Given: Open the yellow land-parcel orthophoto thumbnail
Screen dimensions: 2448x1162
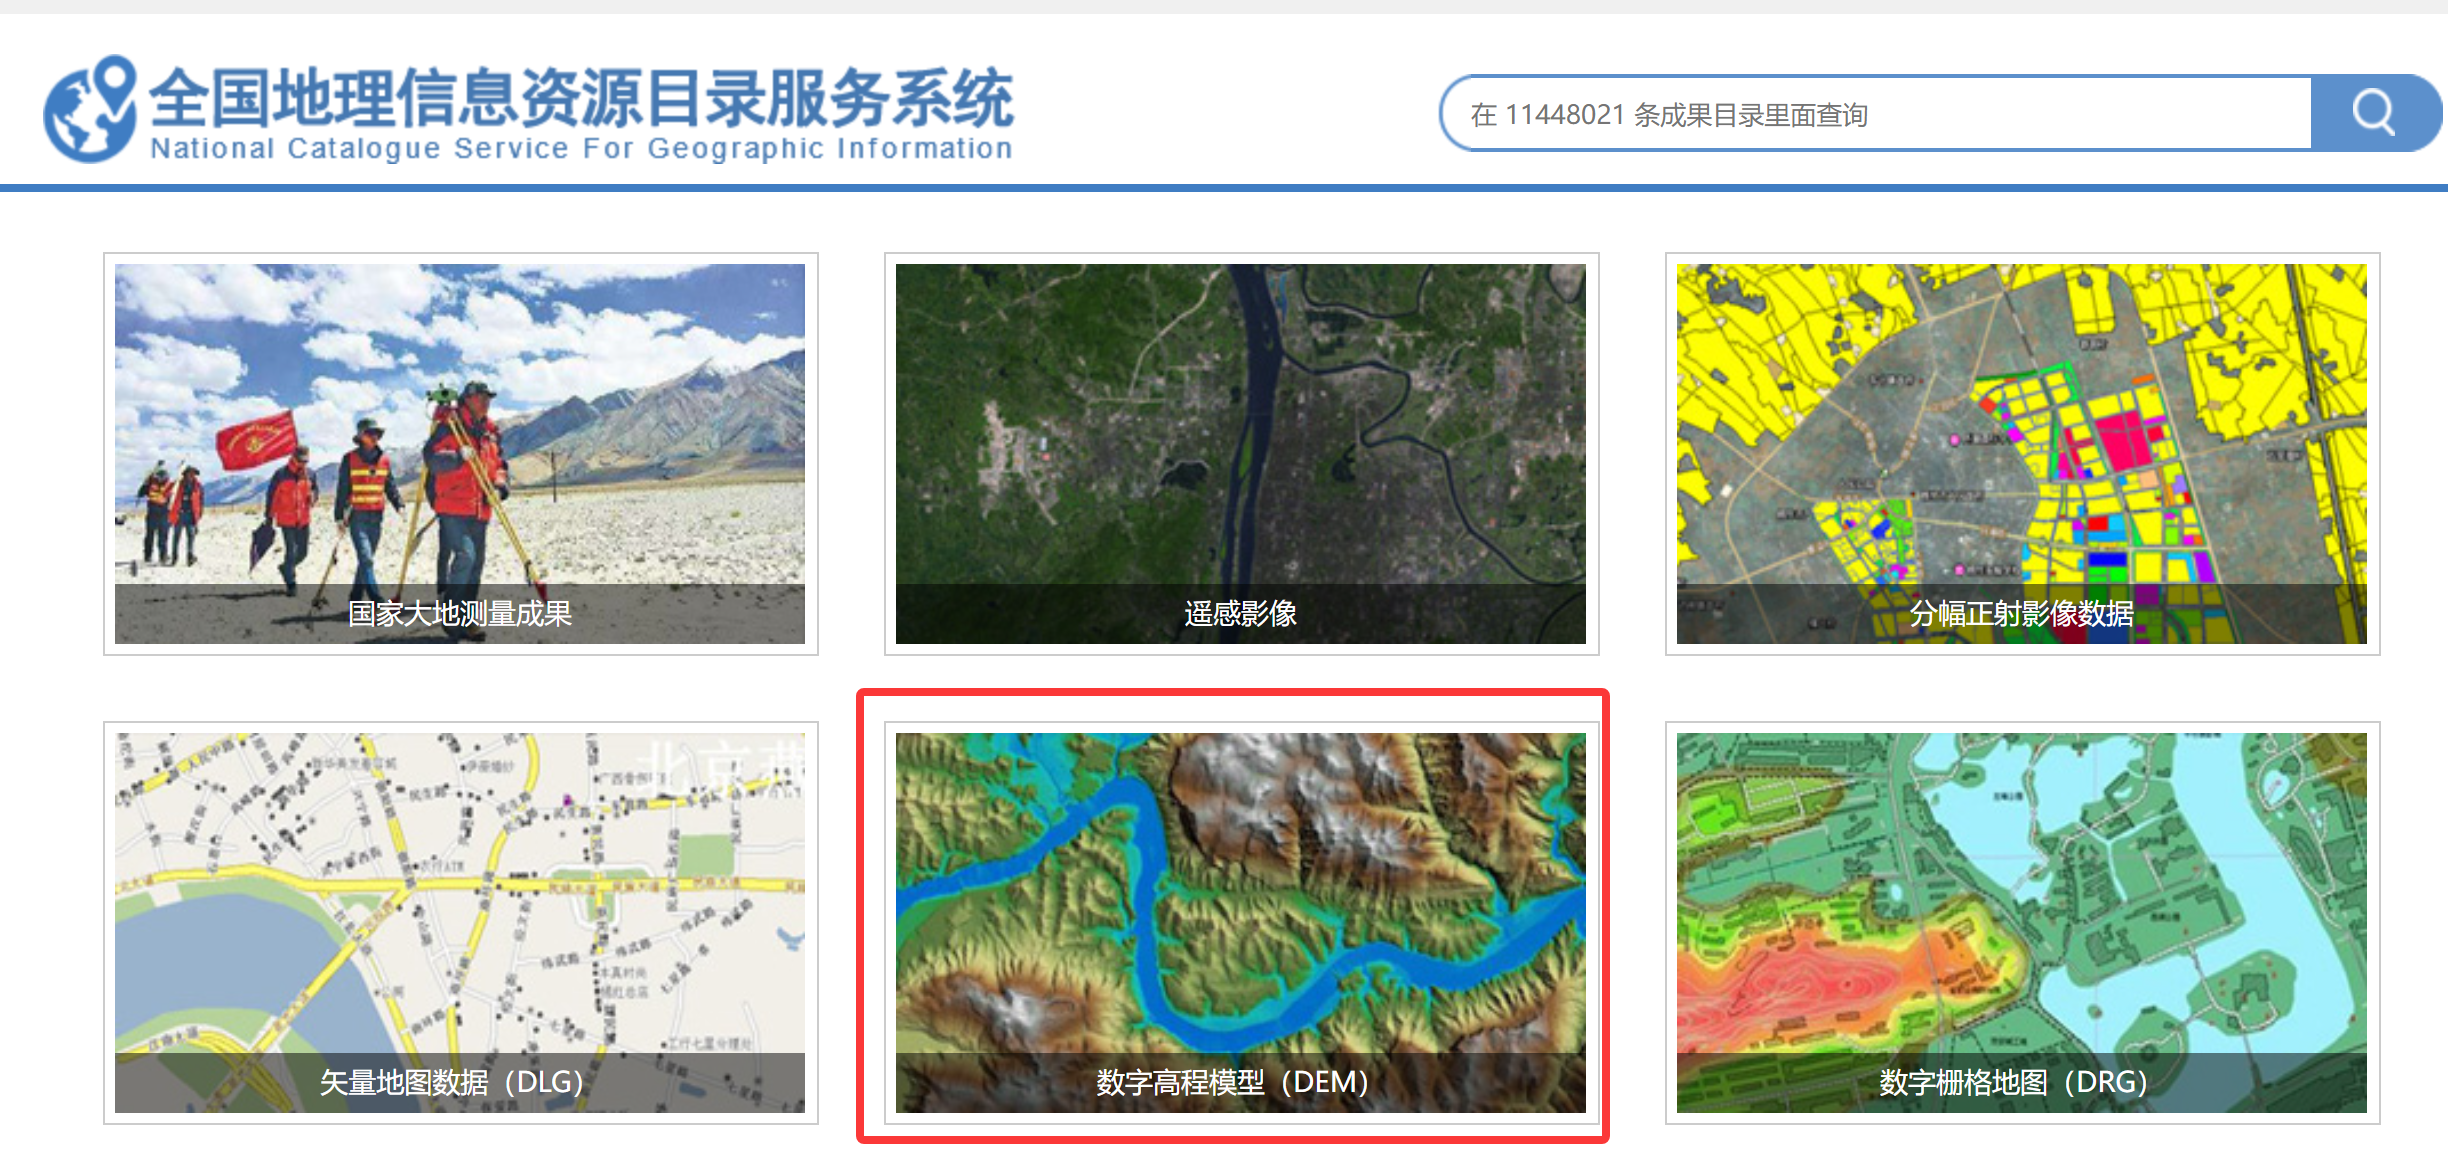Looking at the screenshot, I should click(2021, 420).
